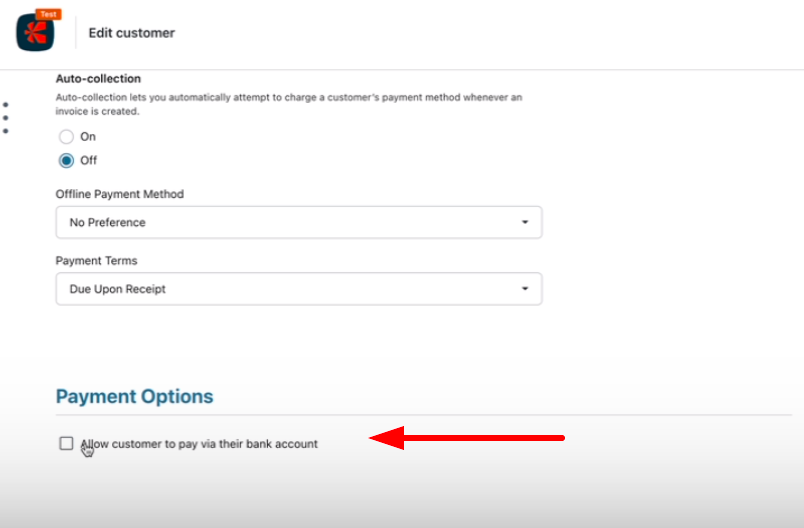Viewport: 804px width, 528px height.
Task: Click the bank account checkbox label text
Action: click(200, 443)
